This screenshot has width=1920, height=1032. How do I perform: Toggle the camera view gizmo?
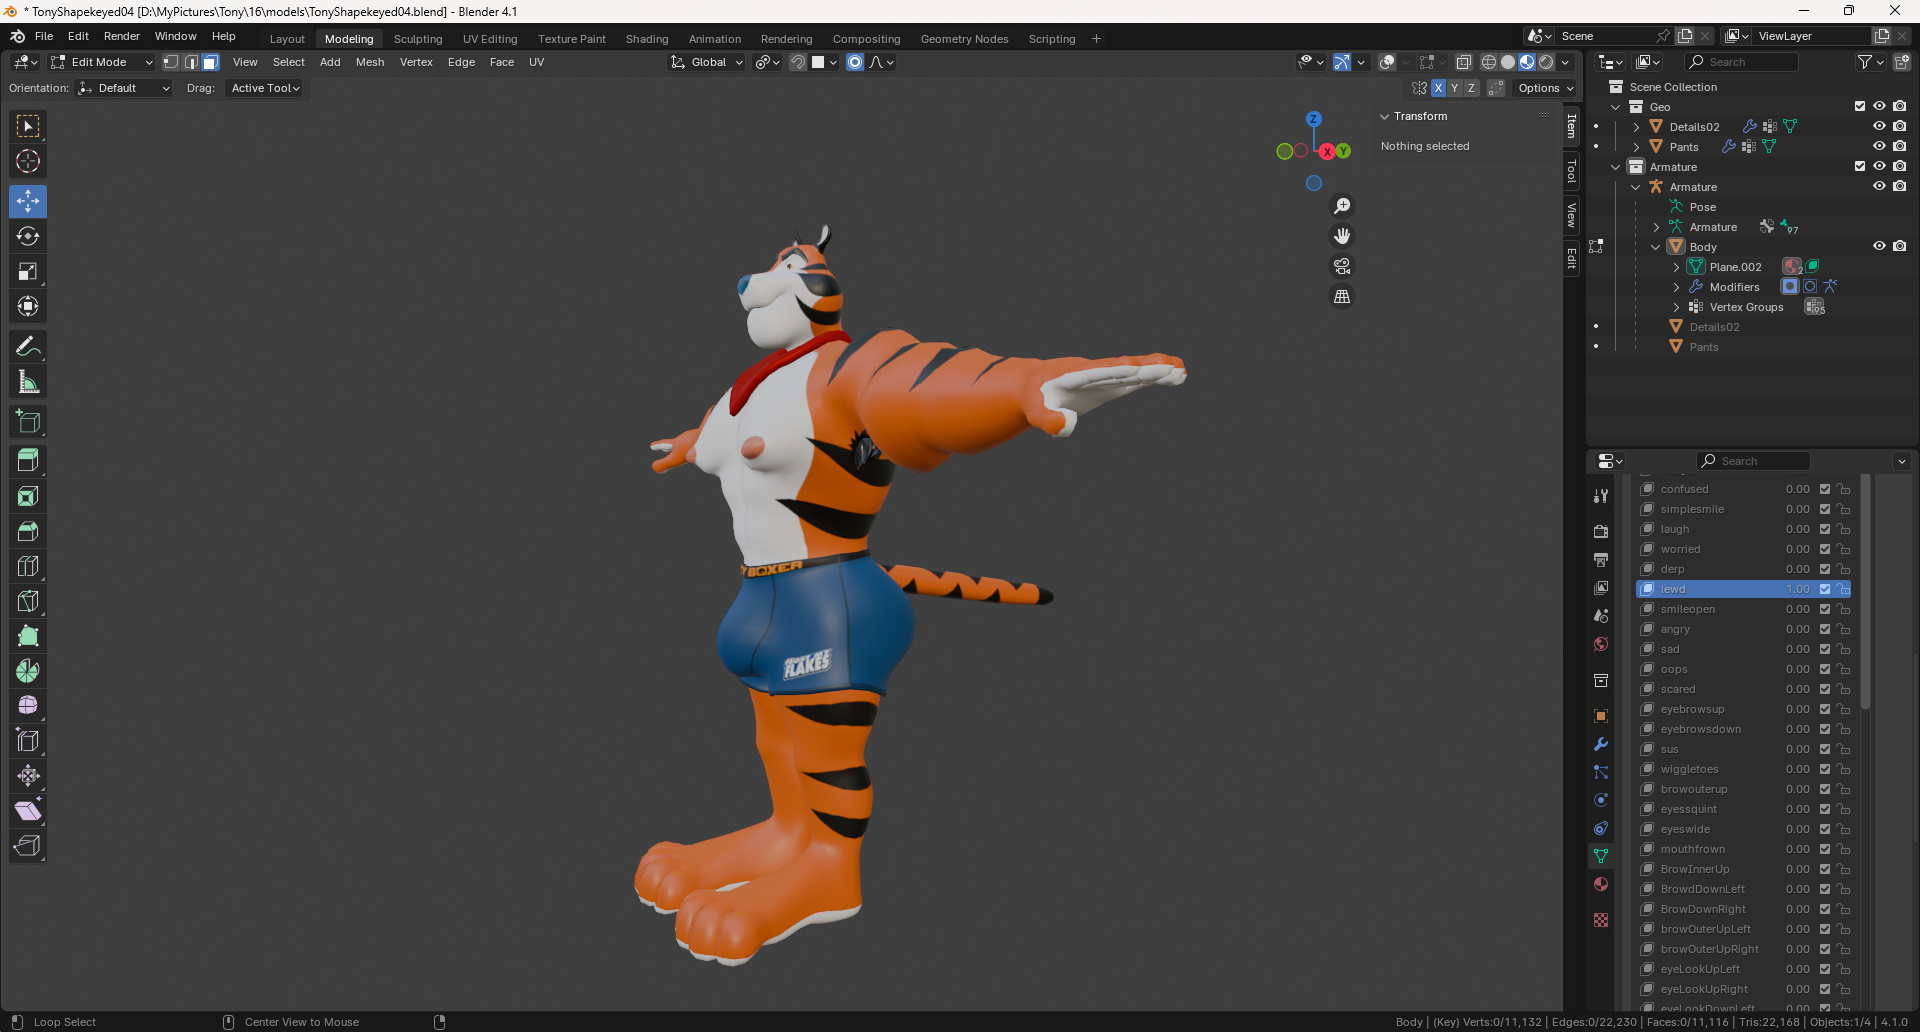(1342, 266)
